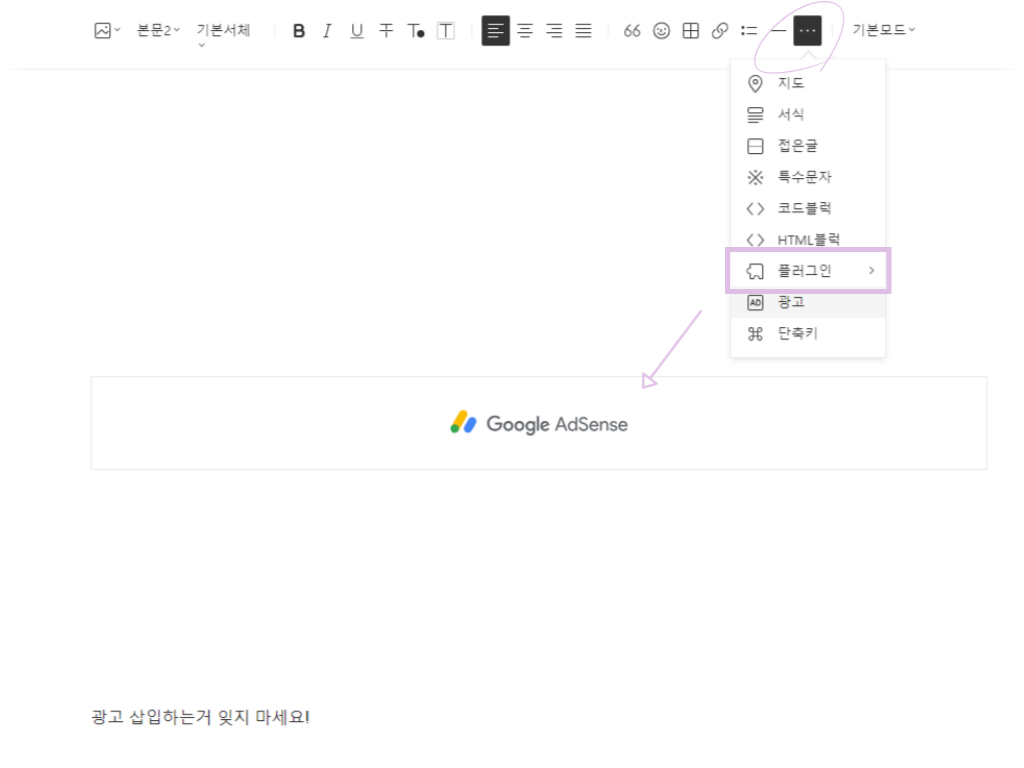Viewport: 1024px width, 768px height.
Task: Click the command key shortcut icon
Action: pos(755,334)
